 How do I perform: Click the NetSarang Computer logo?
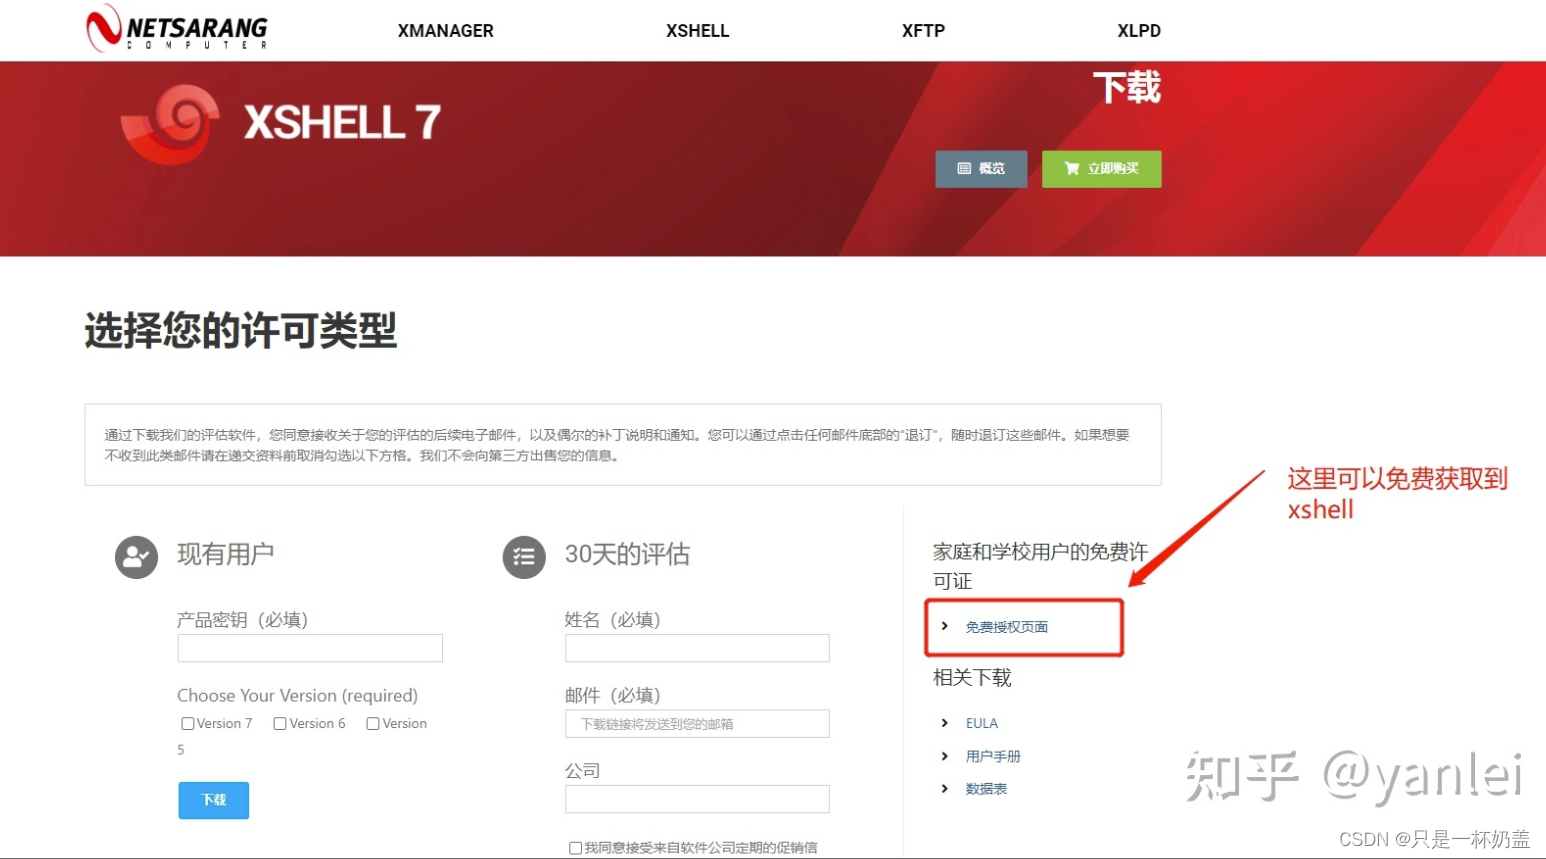tap(176, 29)
